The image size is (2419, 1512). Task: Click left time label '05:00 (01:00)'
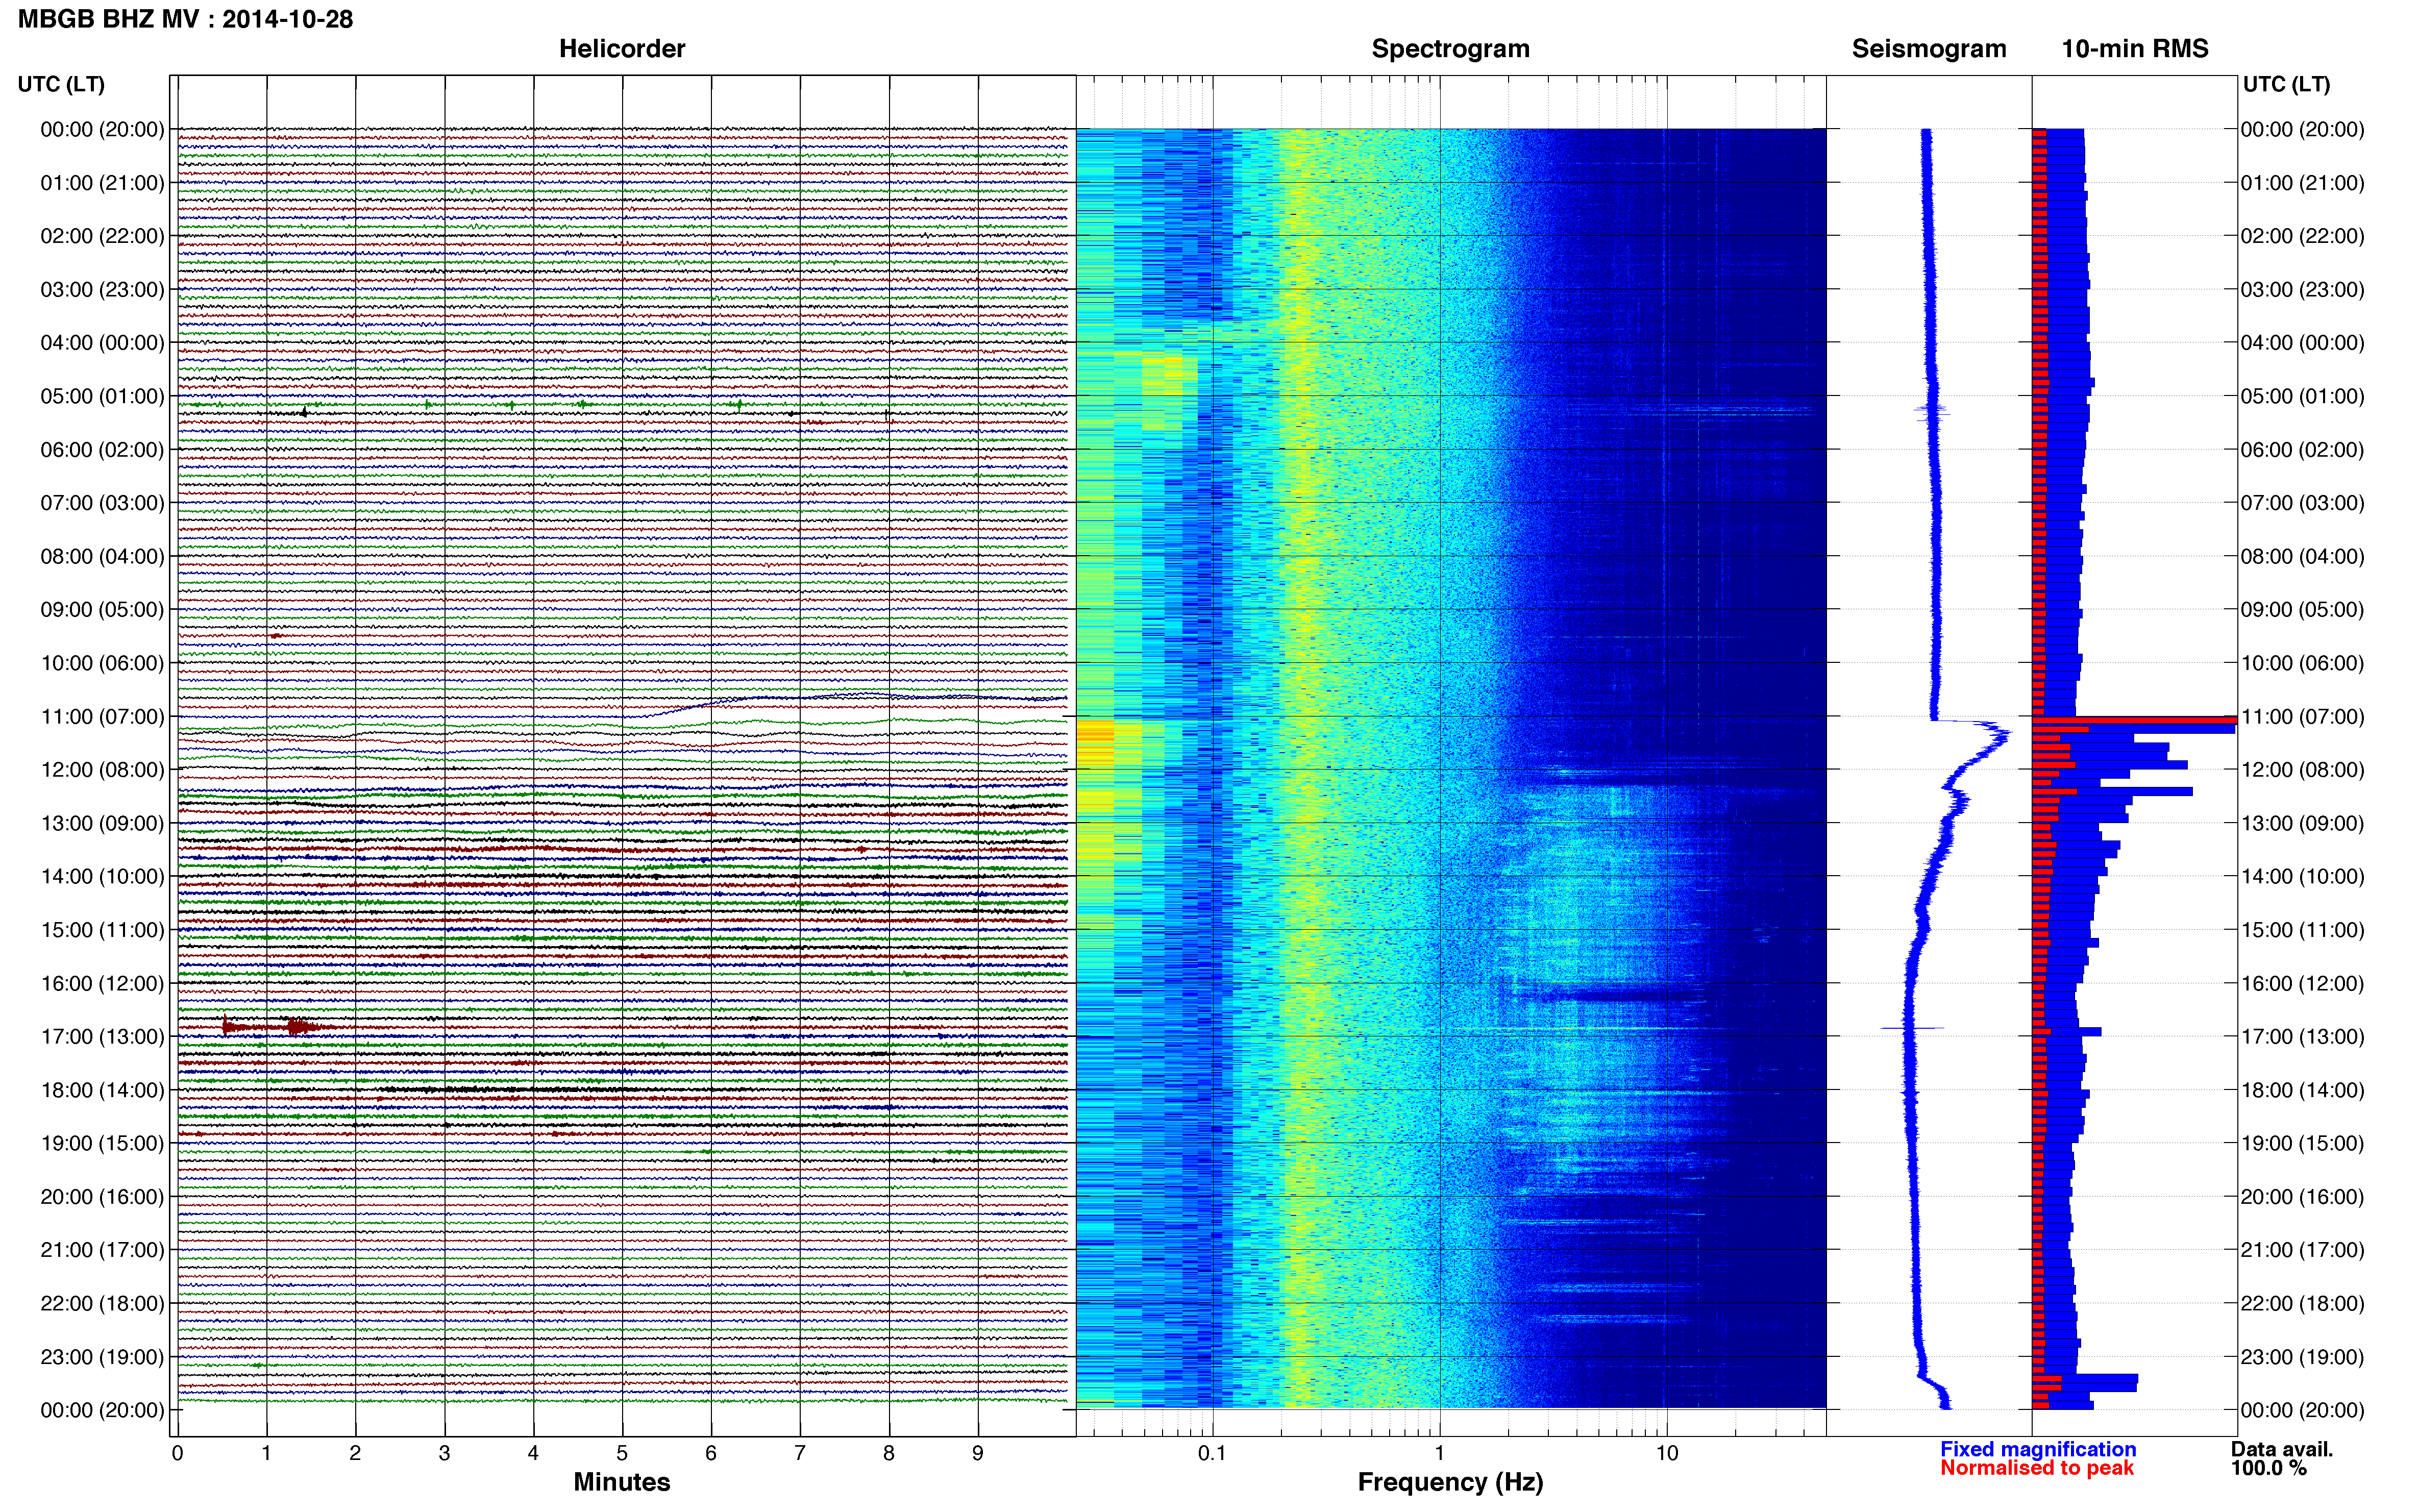click(x=102, y=396)
